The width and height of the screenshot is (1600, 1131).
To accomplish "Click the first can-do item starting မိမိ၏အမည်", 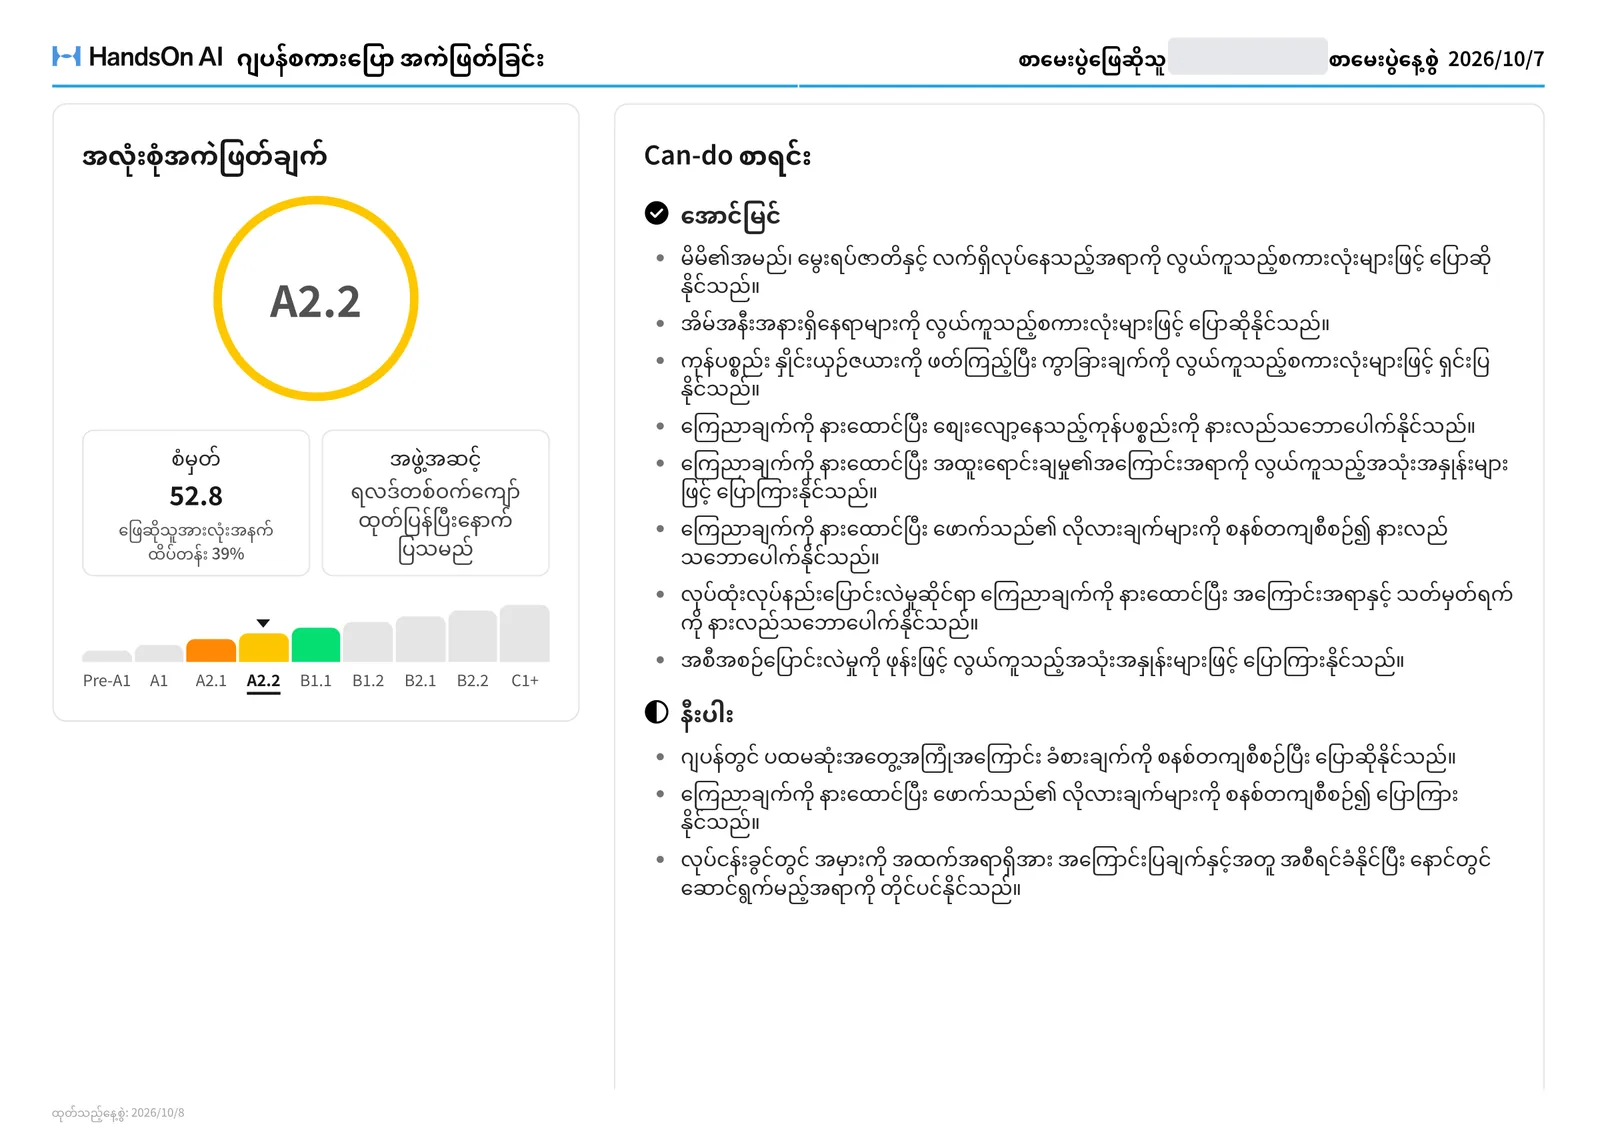I will pyautogui.click(x=1086, y=273).
